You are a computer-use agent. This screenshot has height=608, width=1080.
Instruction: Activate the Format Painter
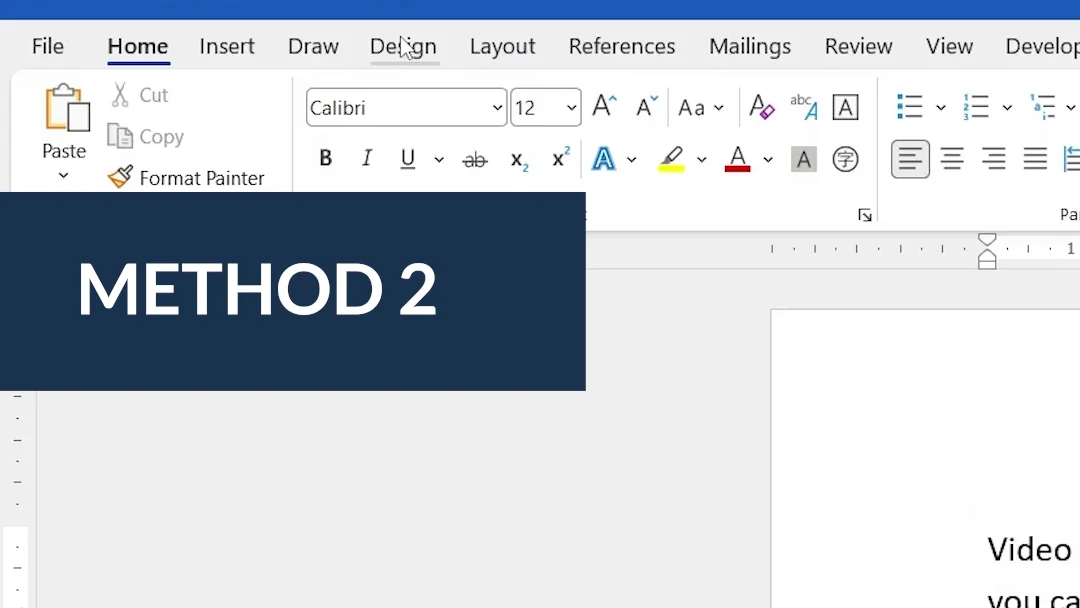(186, 178)
